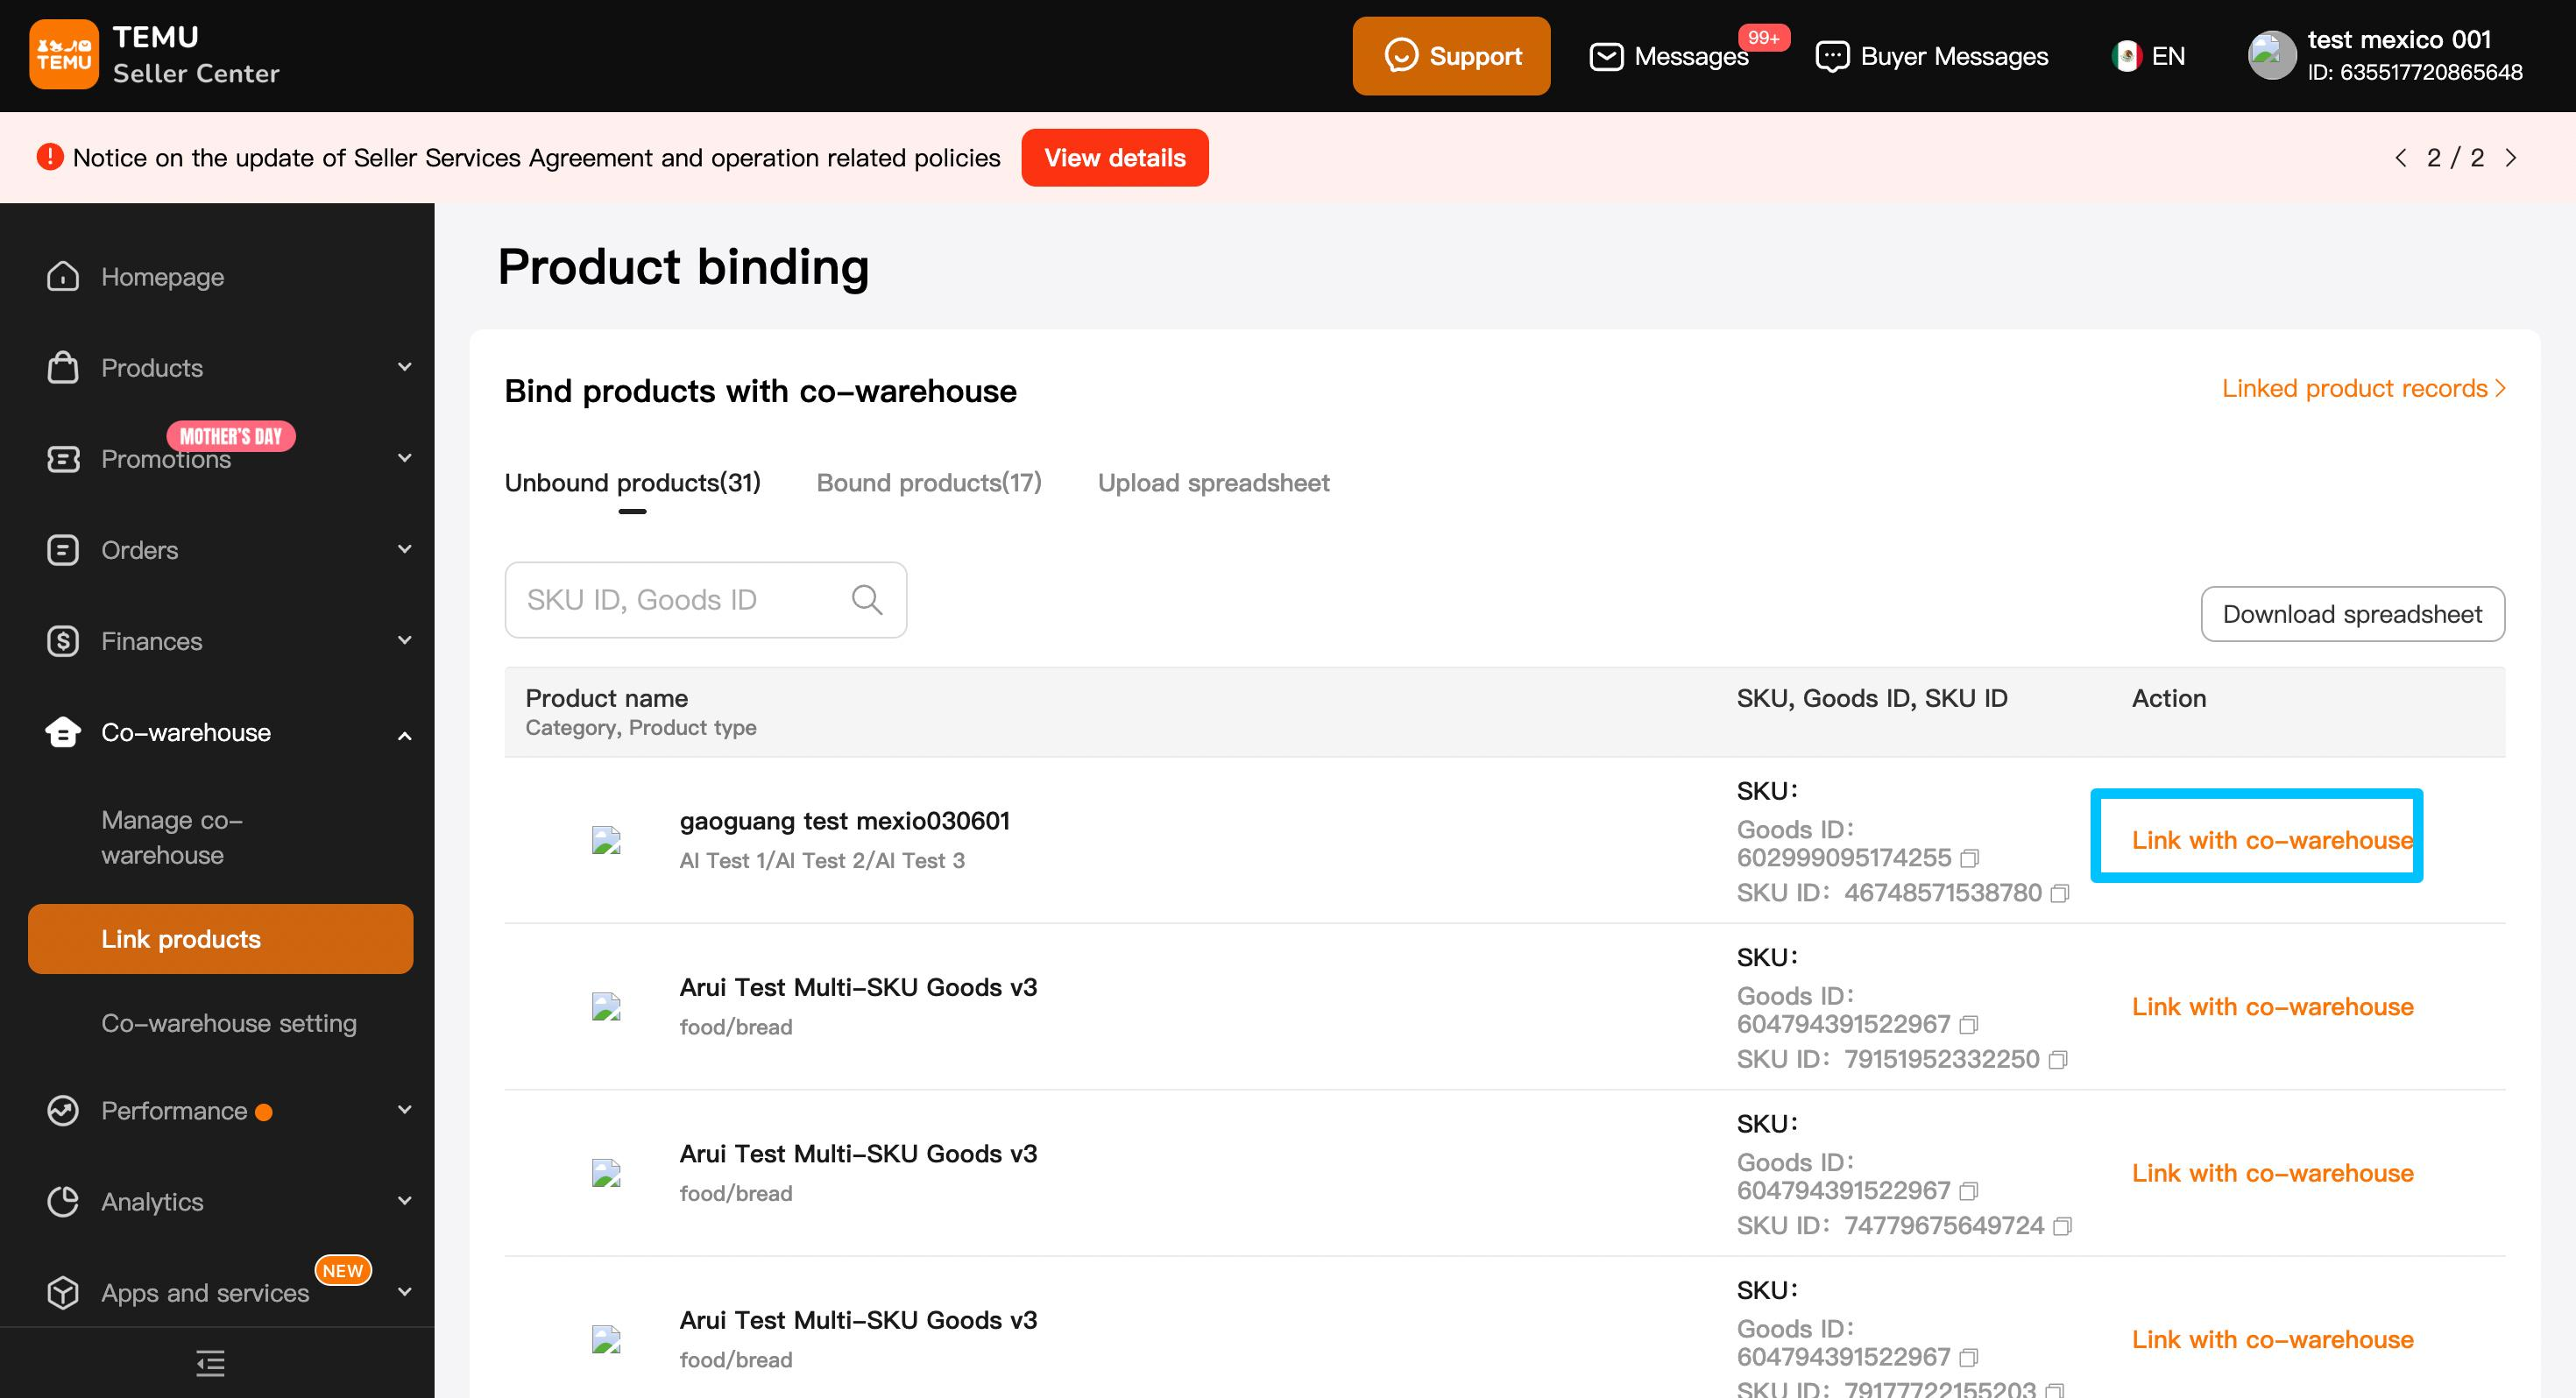Open the EN language selector
2576x1398 pixels.
[x=2148, y=56]
